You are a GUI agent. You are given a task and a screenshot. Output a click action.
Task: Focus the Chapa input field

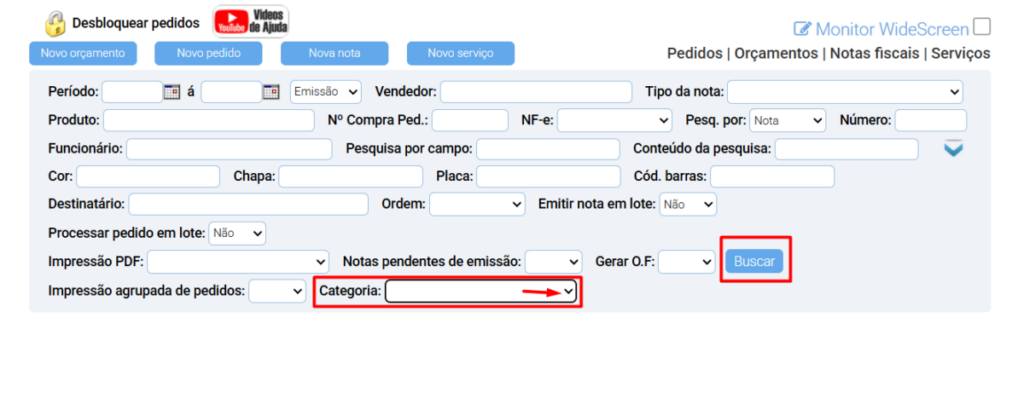tap(351, 176)
